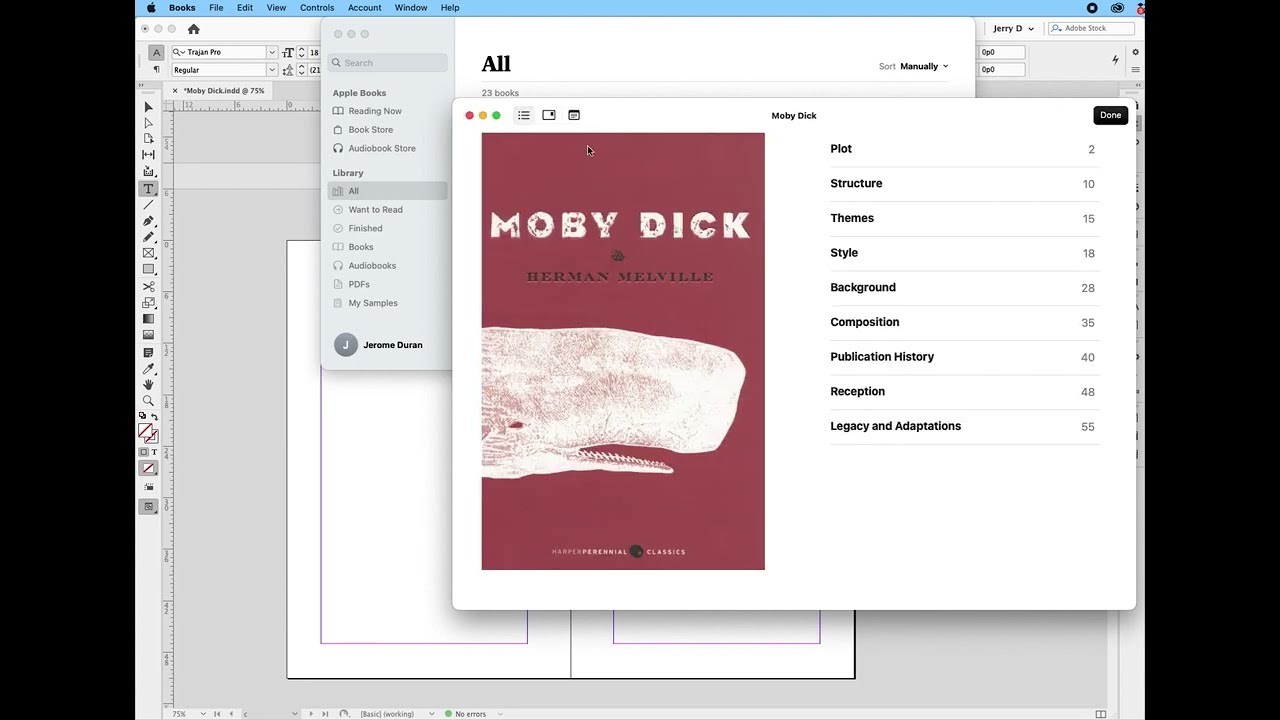The height and width of the screenshot is (720, 1280).
Task: Switch to Moby Dick.indd document tab
Action: [224, 91]
